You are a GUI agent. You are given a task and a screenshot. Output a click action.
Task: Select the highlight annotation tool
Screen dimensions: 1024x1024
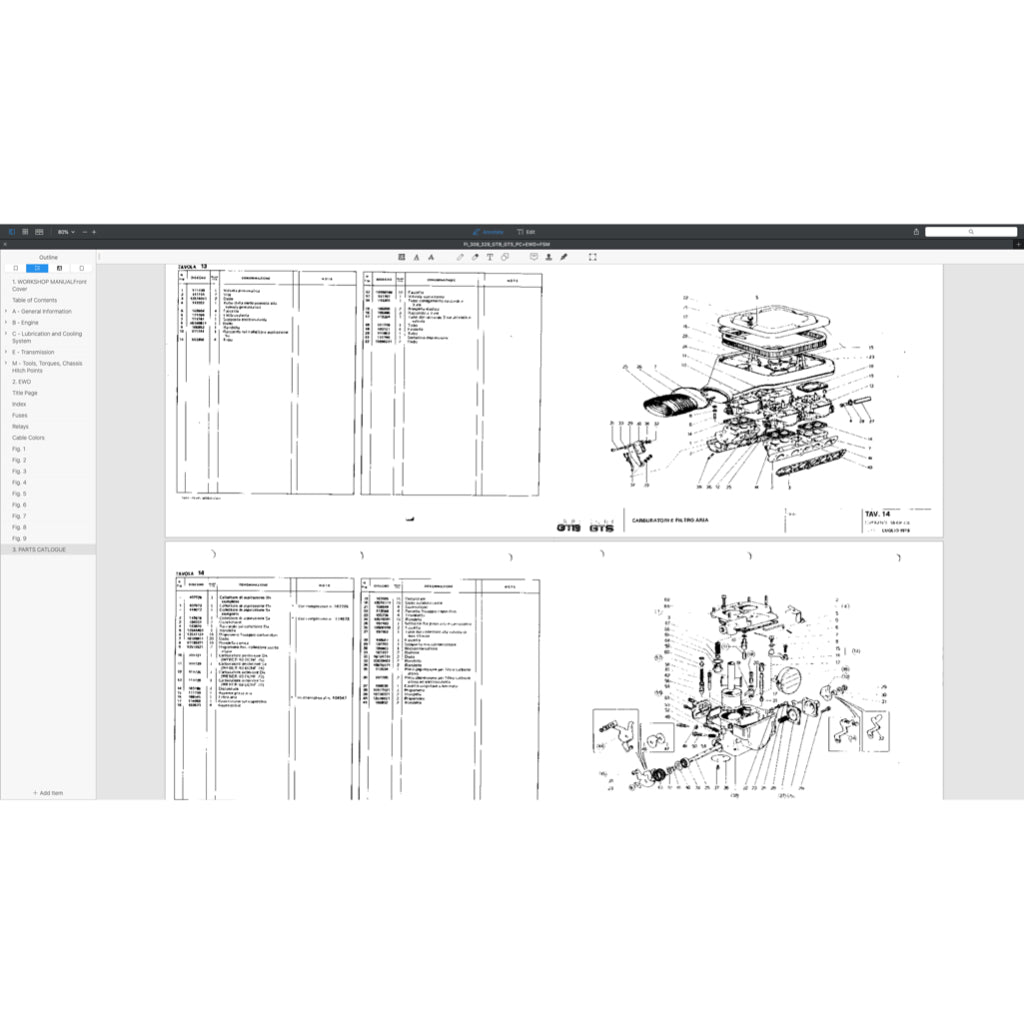click(x=400, y=257)
